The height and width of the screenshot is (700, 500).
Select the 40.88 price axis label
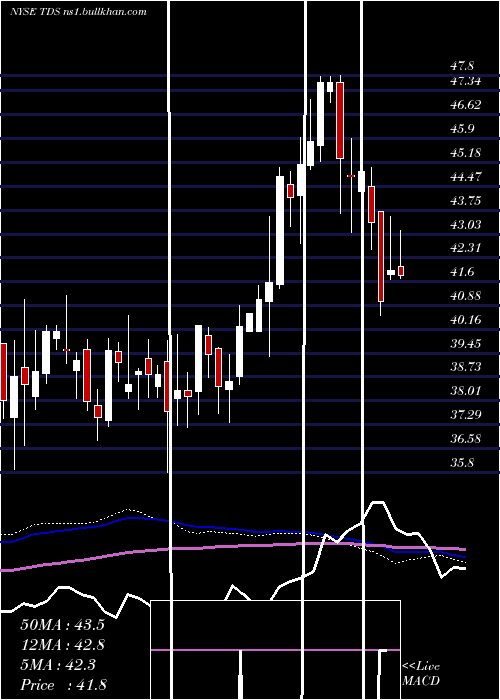pos(465,296)
